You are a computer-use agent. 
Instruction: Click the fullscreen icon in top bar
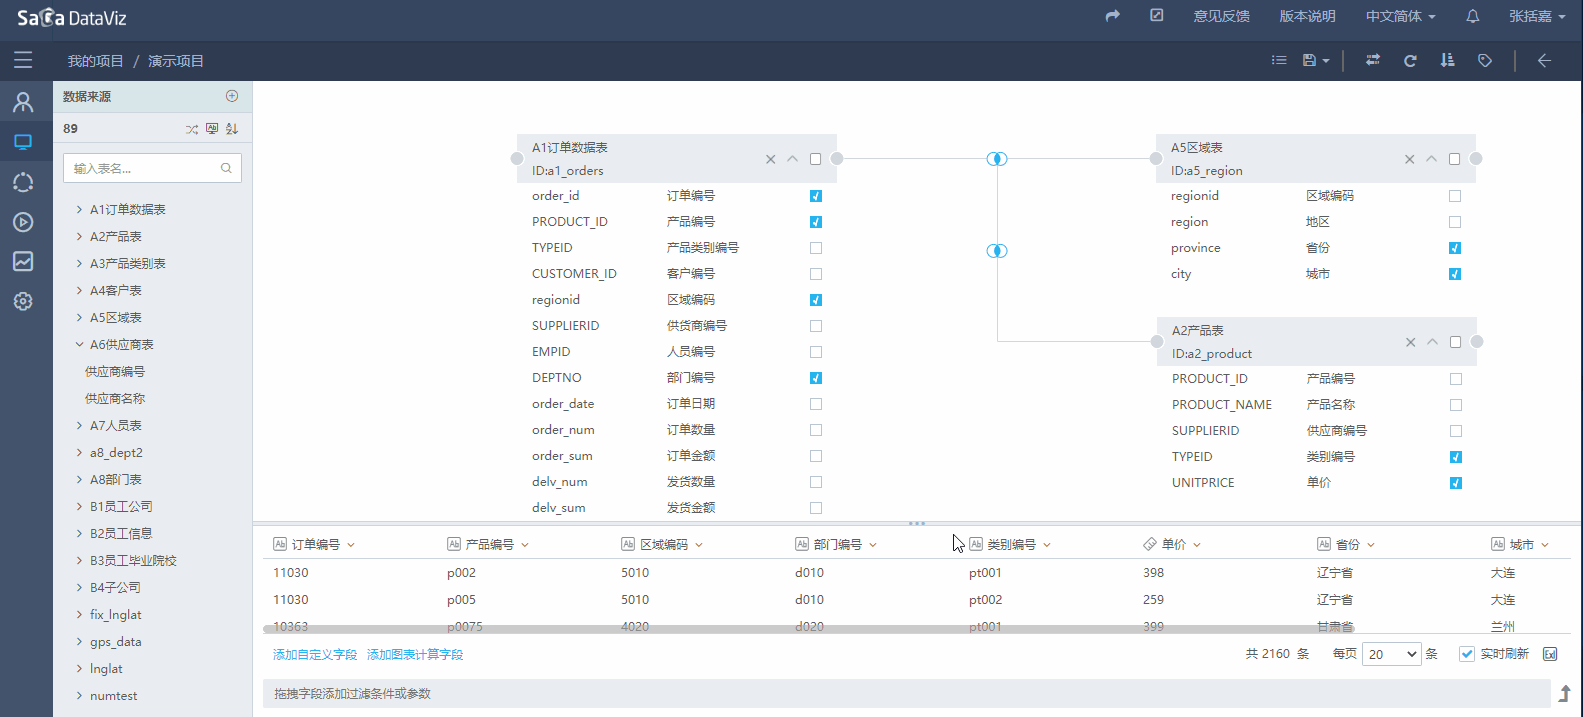pyautogui.click(x=1157, y=16)
